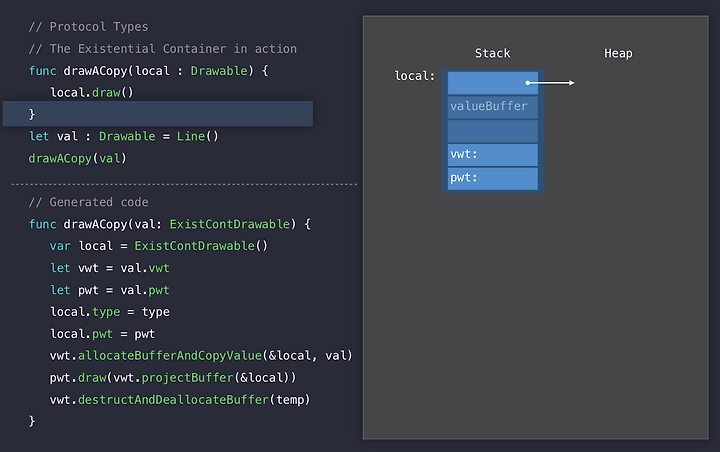Viewport: 720px width, 452px height.
Task: Click the Protocol Types comment line
Action: (x=89, y=27)
